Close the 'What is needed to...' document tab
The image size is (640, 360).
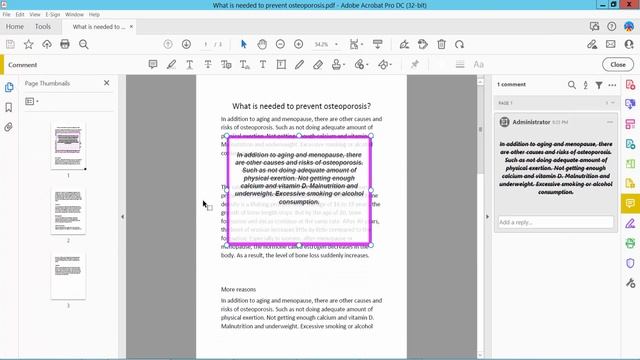pyautogui.click(x=131, y=27)
